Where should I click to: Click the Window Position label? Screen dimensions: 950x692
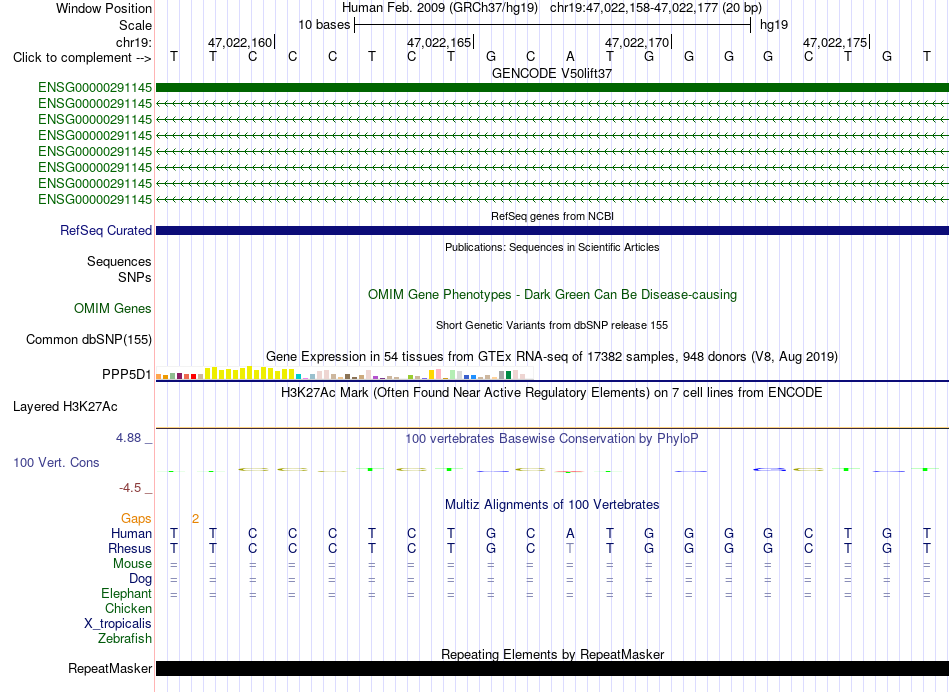[104, 8]
